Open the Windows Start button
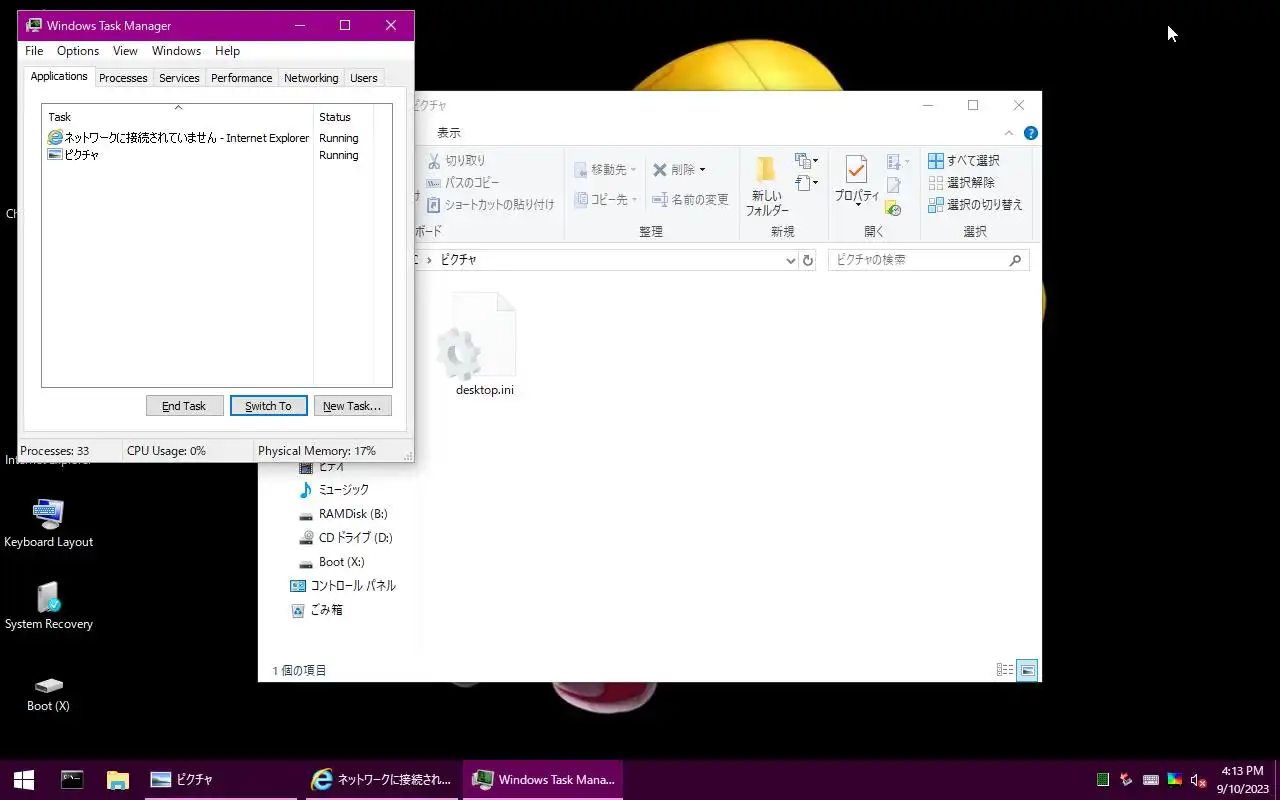 (24, 779)
